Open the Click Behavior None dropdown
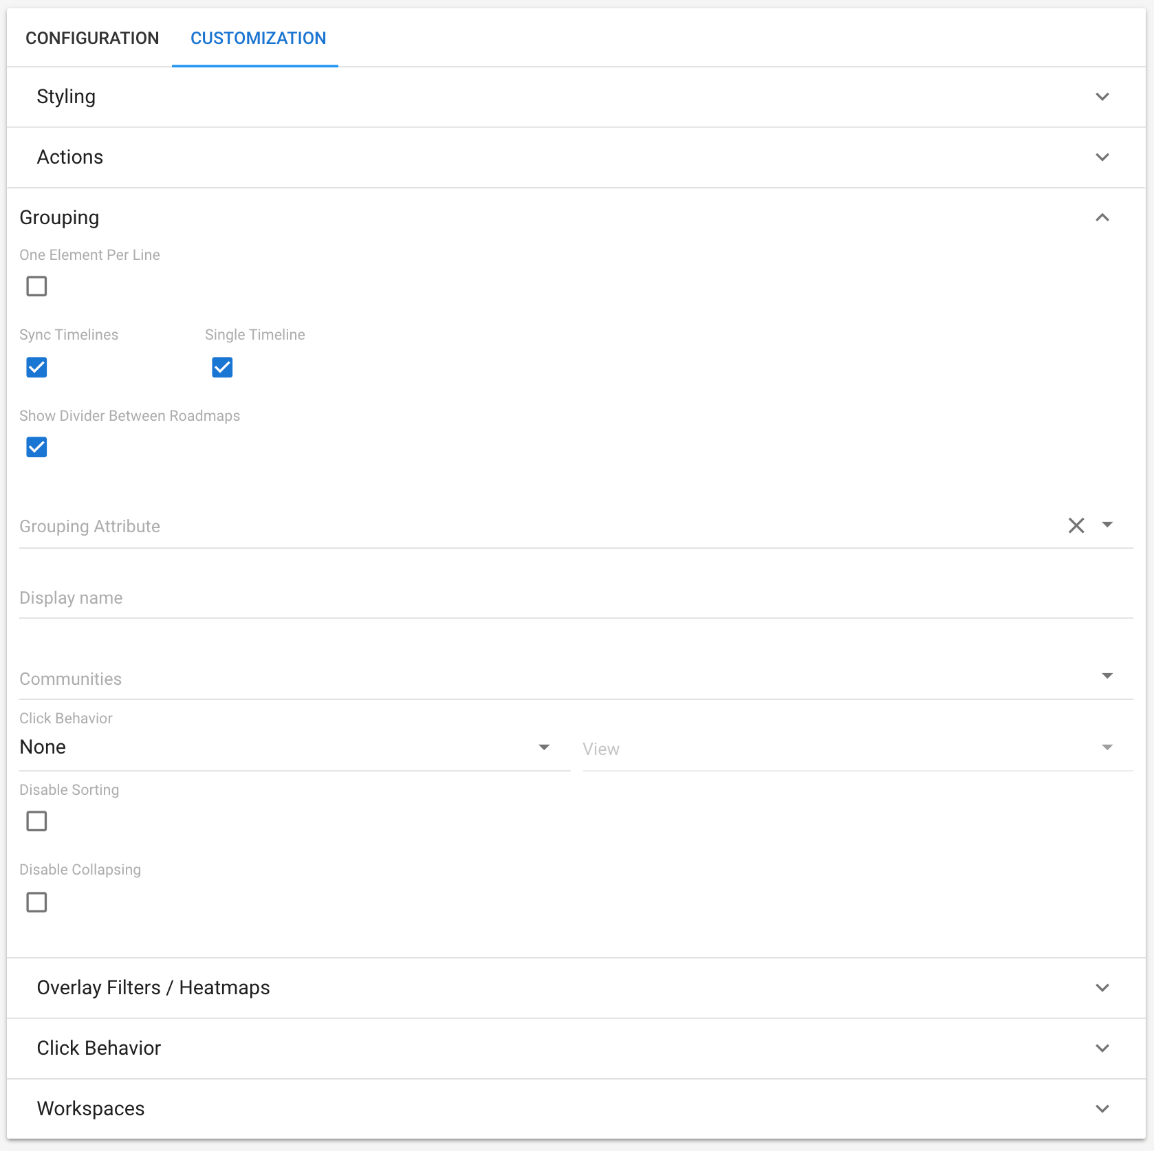The width and height of the screenshot is (1154, 1151). 544,748
